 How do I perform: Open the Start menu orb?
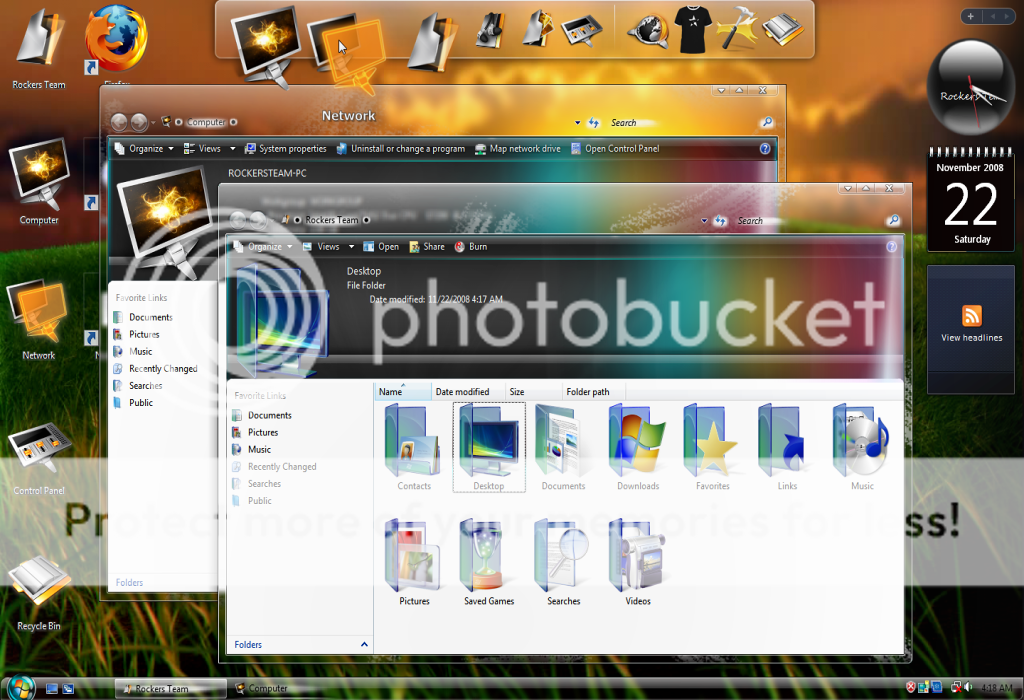(x=21, y=688)
